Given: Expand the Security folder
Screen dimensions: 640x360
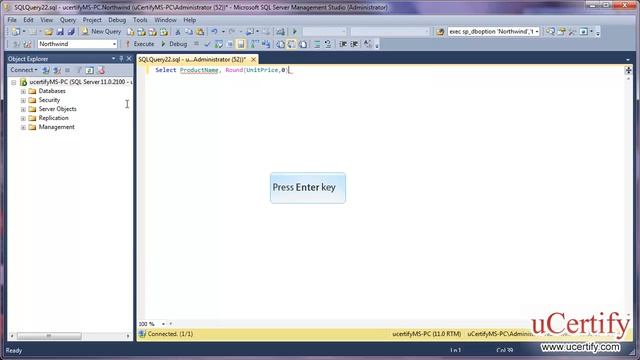Looking at the screenshot, I should tap(23, 100).
